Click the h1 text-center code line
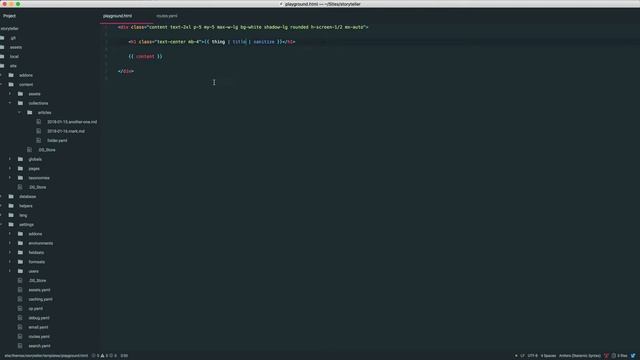Screen dimensions: 640x360 211,42
